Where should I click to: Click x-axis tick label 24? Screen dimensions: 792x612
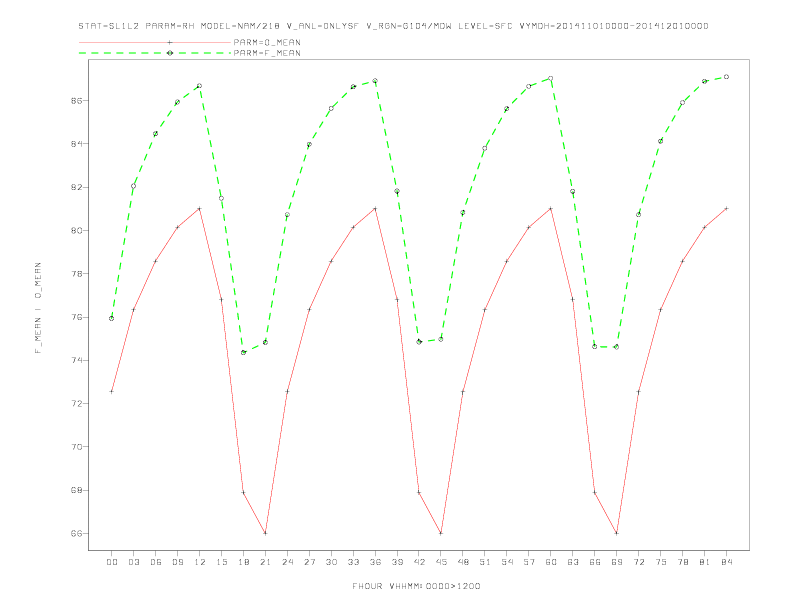point(287,562)
